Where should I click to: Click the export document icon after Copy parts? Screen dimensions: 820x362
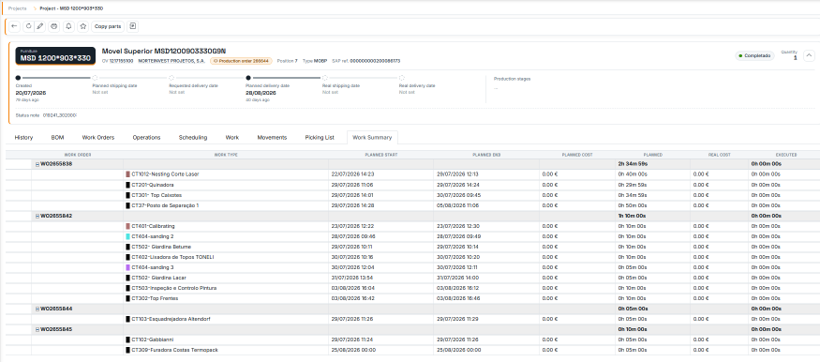(x=133, y=26)
